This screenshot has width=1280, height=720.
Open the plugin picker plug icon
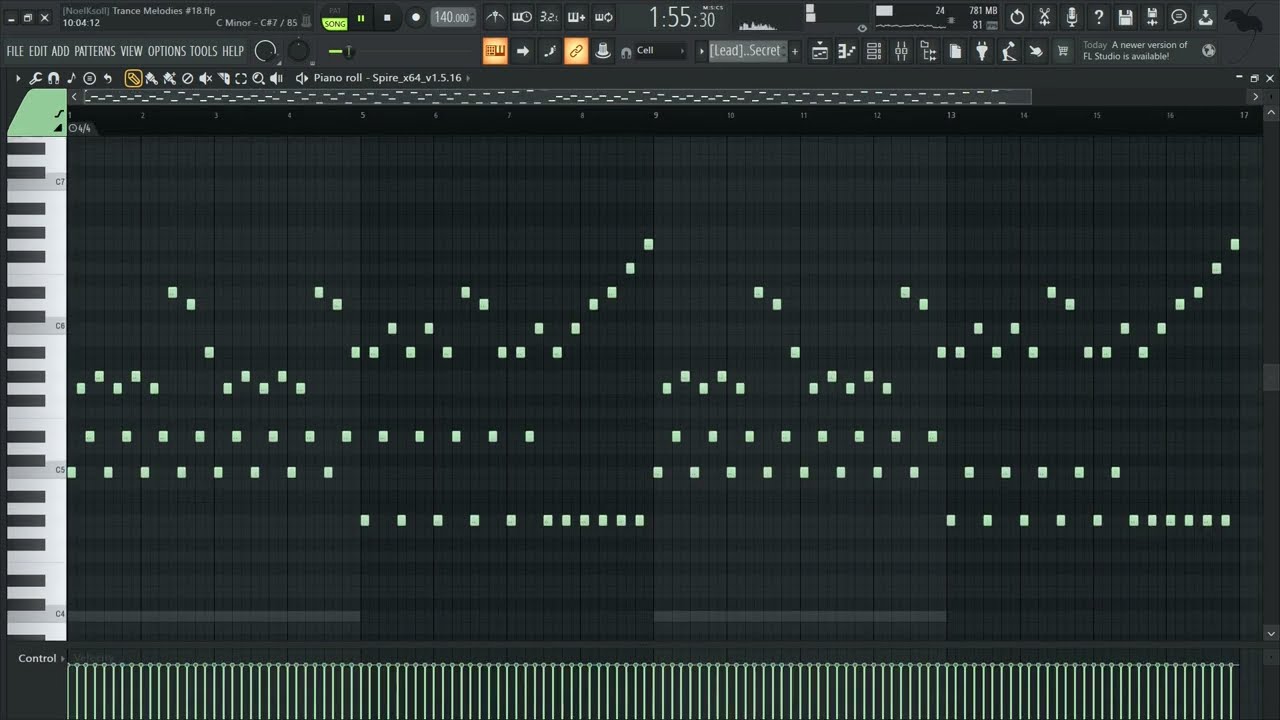pos(982,51)
